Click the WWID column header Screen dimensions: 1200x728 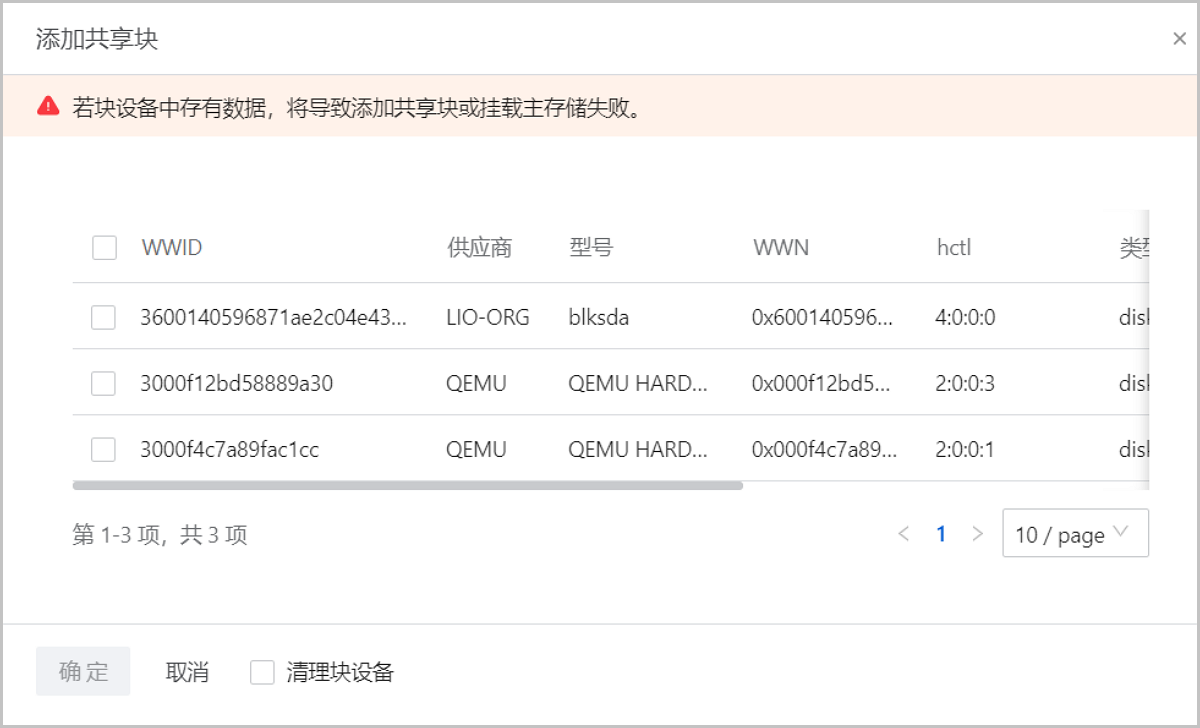[172, 248]
